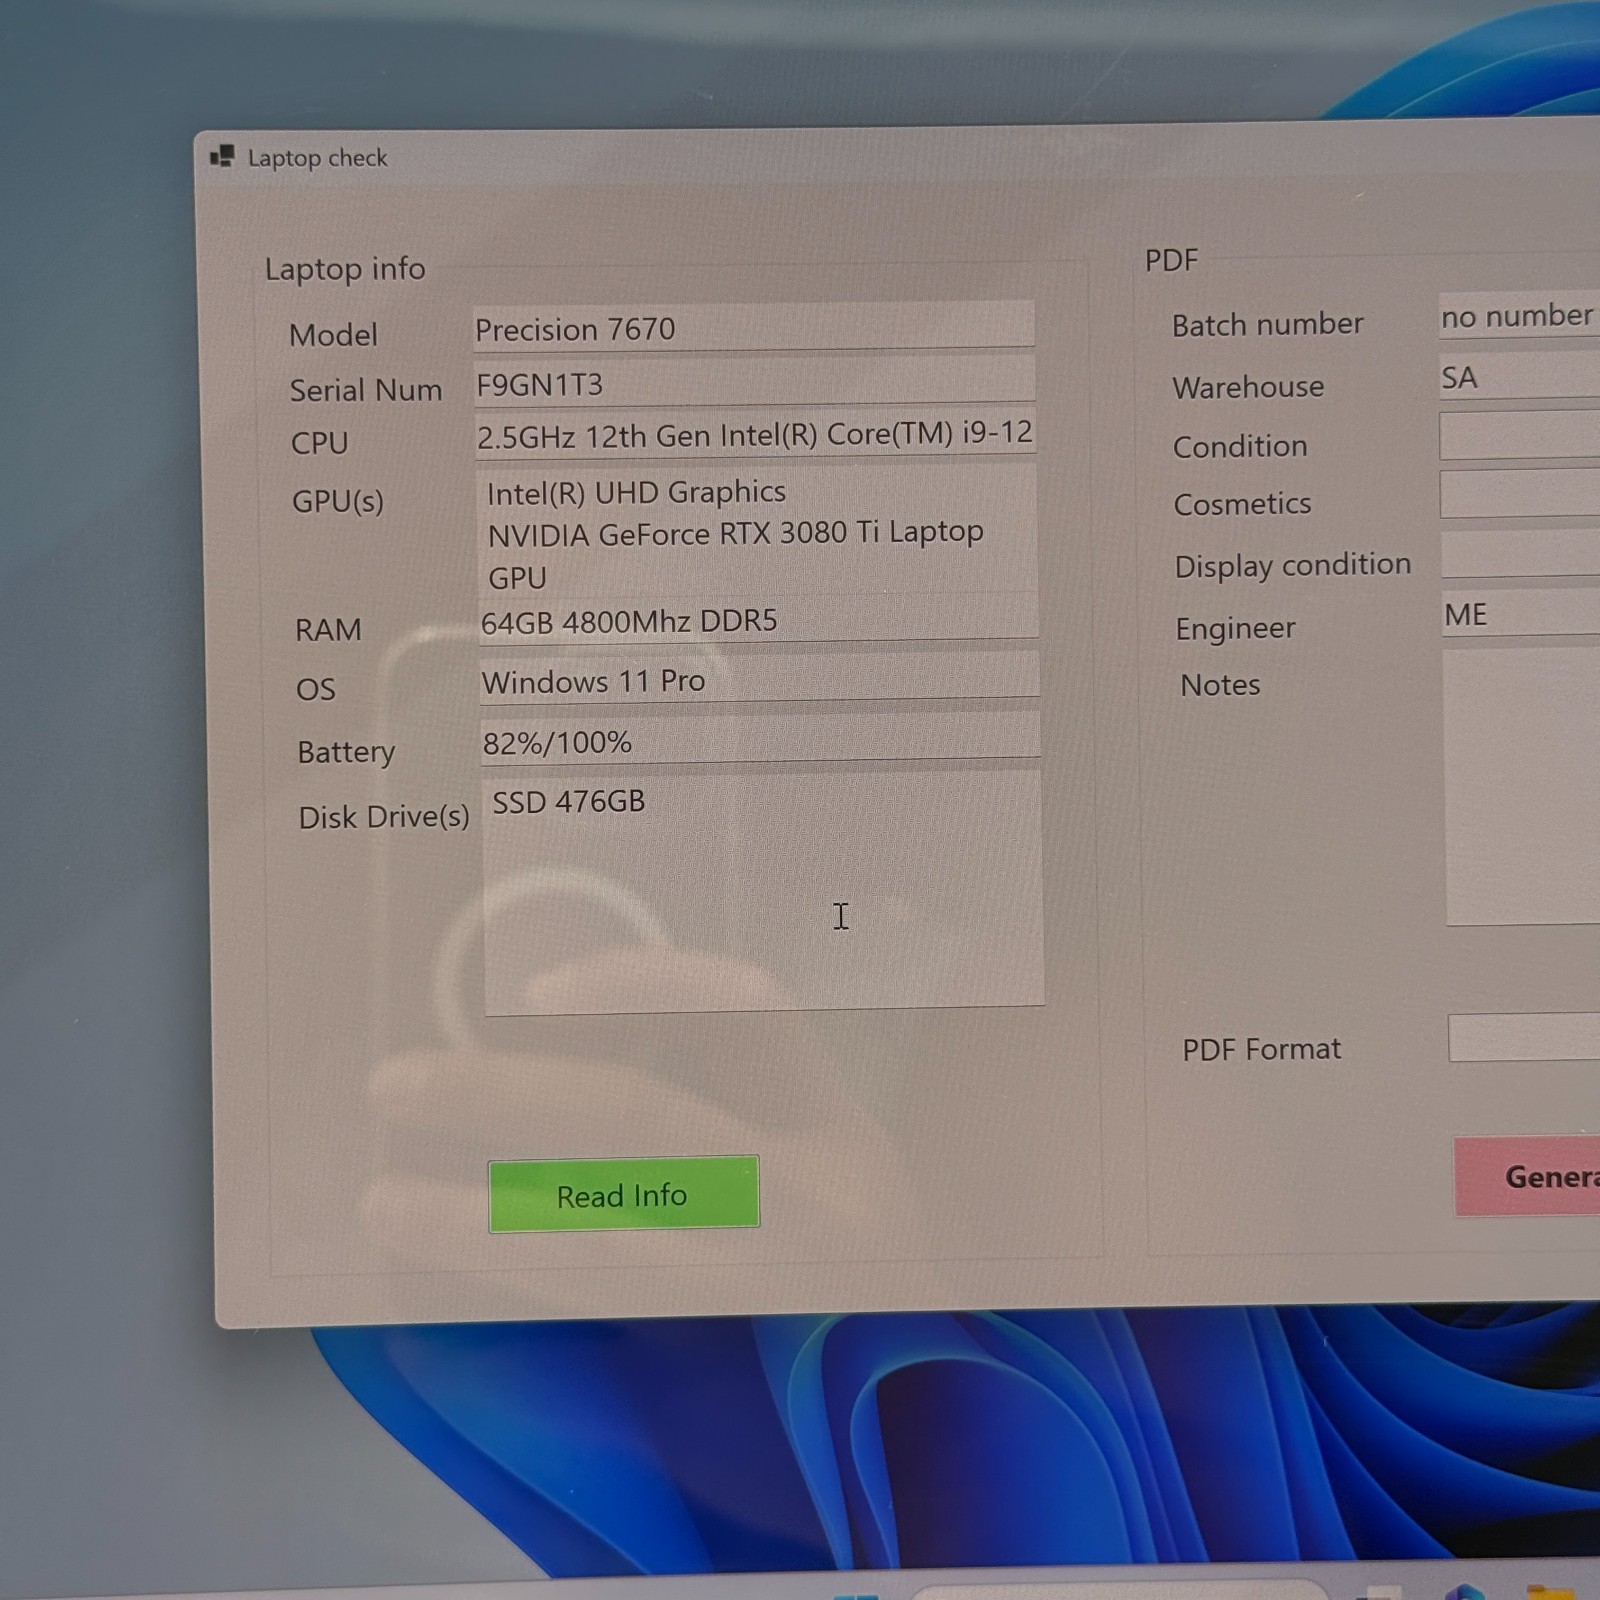The width and height of the screenshot is (1600, 1600).
Task: Click the 'Laptop info' group label
Action: coord(345,269)
